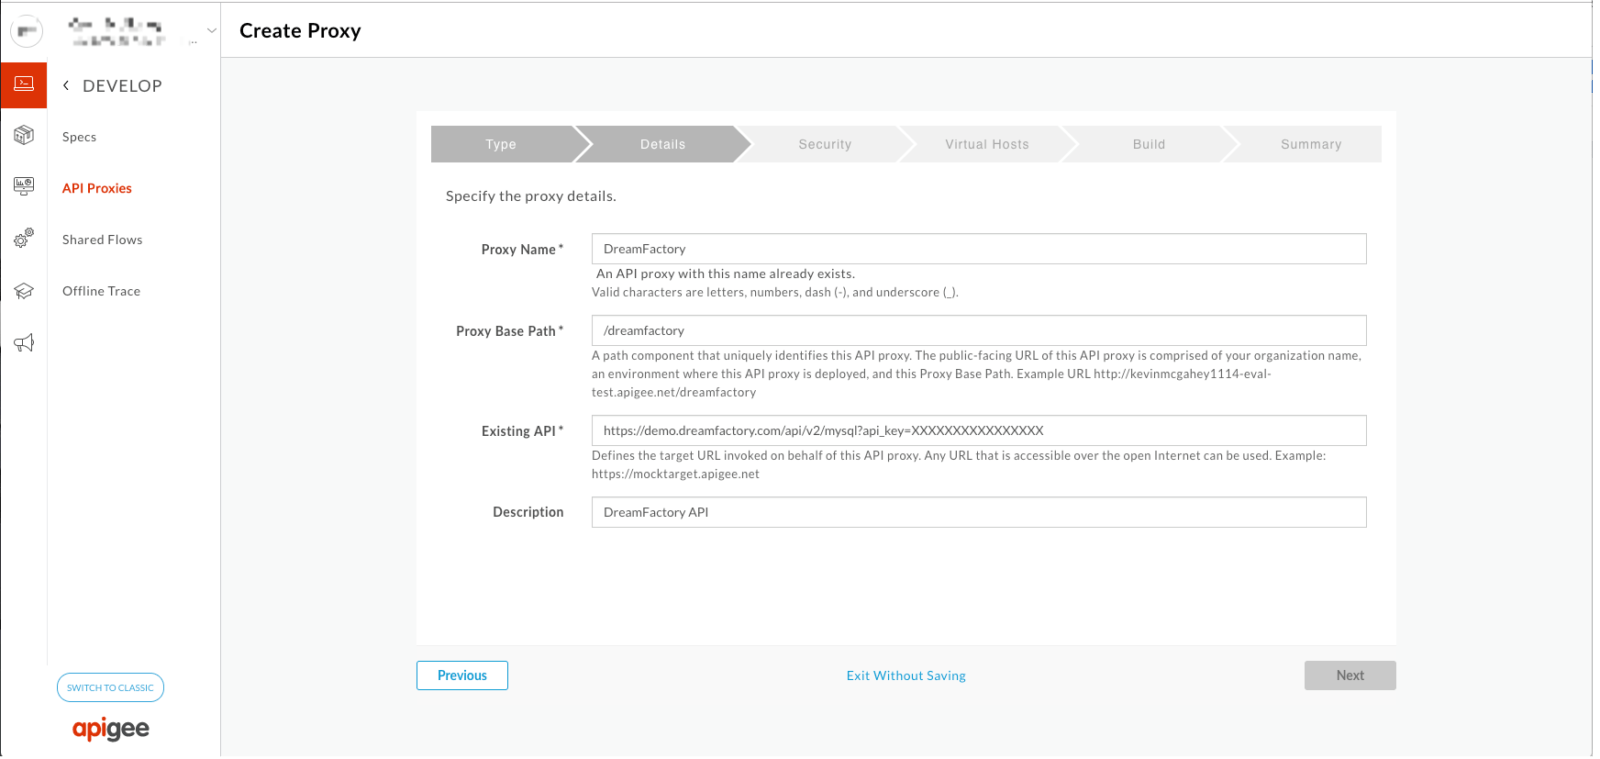Open the Analyze monitor icon in sidebar

[24, 186]
